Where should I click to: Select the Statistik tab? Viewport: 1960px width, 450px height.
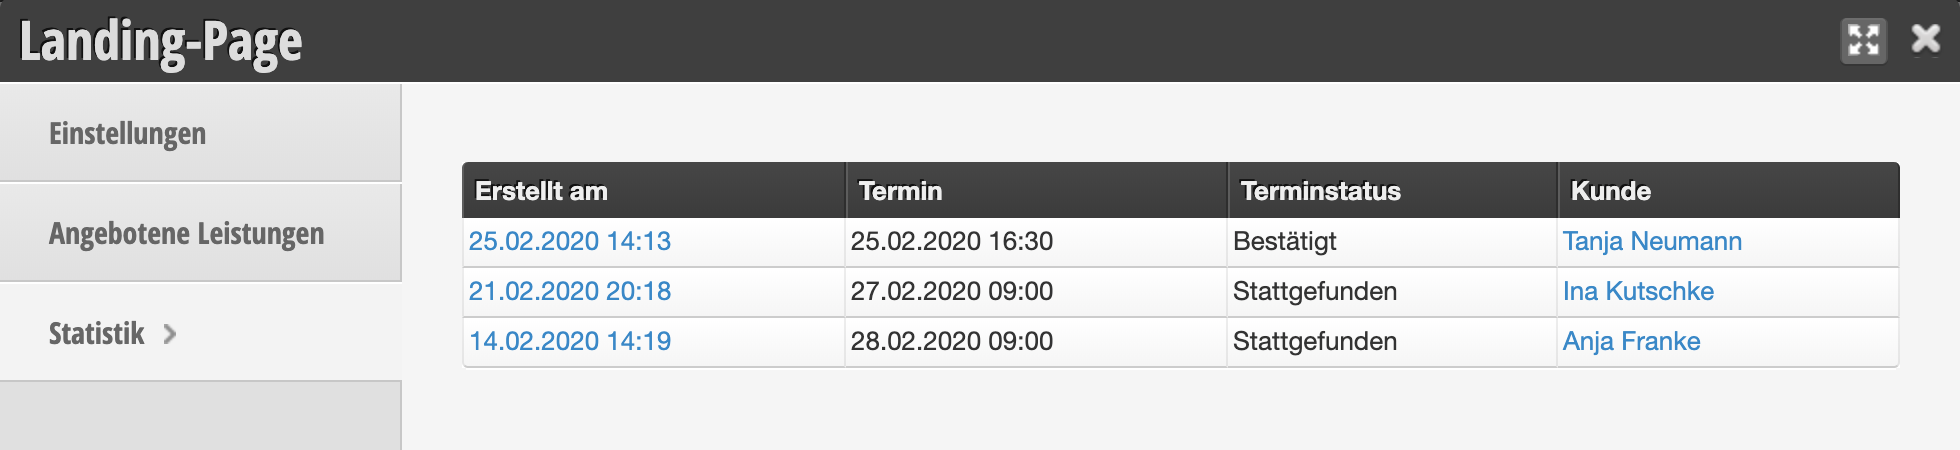coord(200,333)
